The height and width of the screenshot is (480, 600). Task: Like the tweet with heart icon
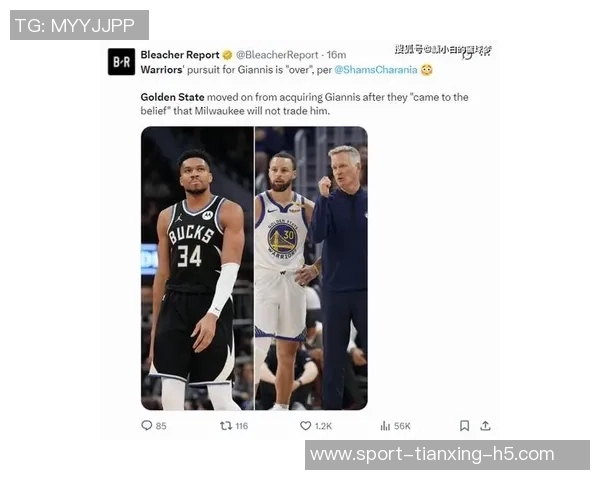click(305, 426)
